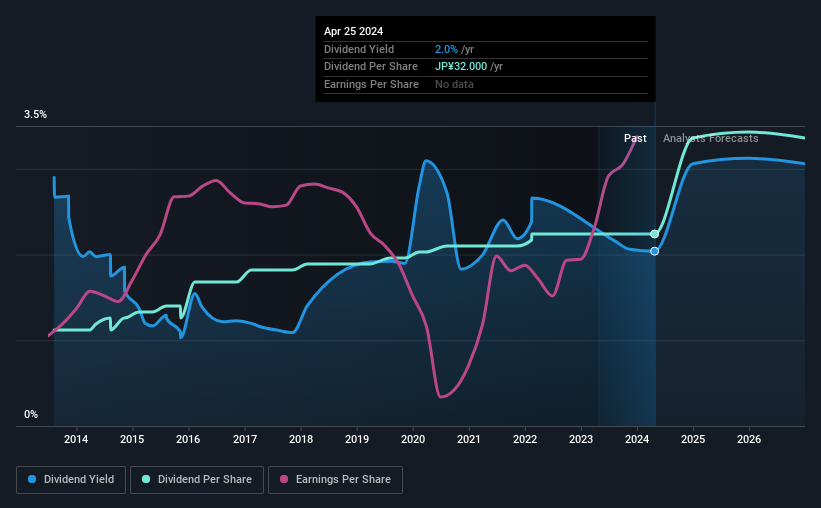Viewport: 821px width, 508px height.
Task: Click the pink Earnings Per Share legend dot
Action: [x=284, y=479]
